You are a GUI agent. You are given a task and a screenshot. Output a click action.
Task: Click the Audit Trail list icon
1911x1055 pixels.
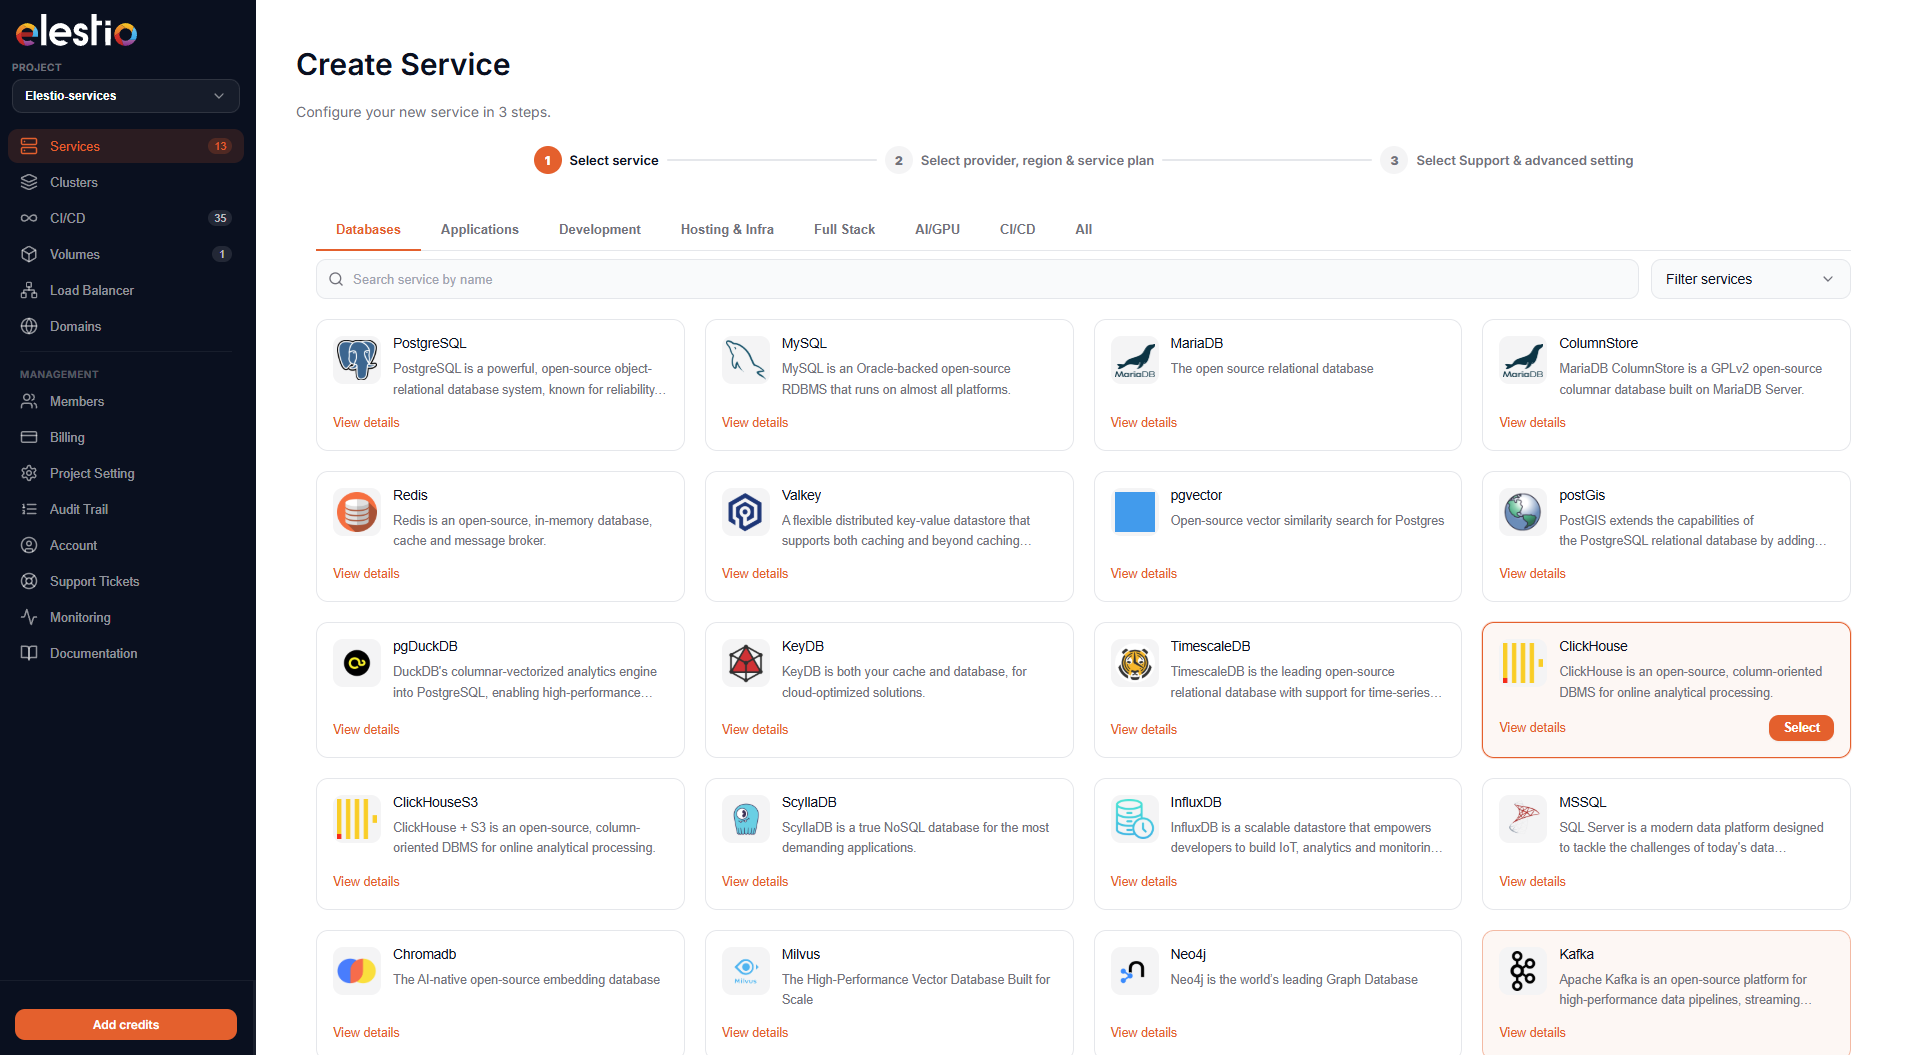click(29, 509)
